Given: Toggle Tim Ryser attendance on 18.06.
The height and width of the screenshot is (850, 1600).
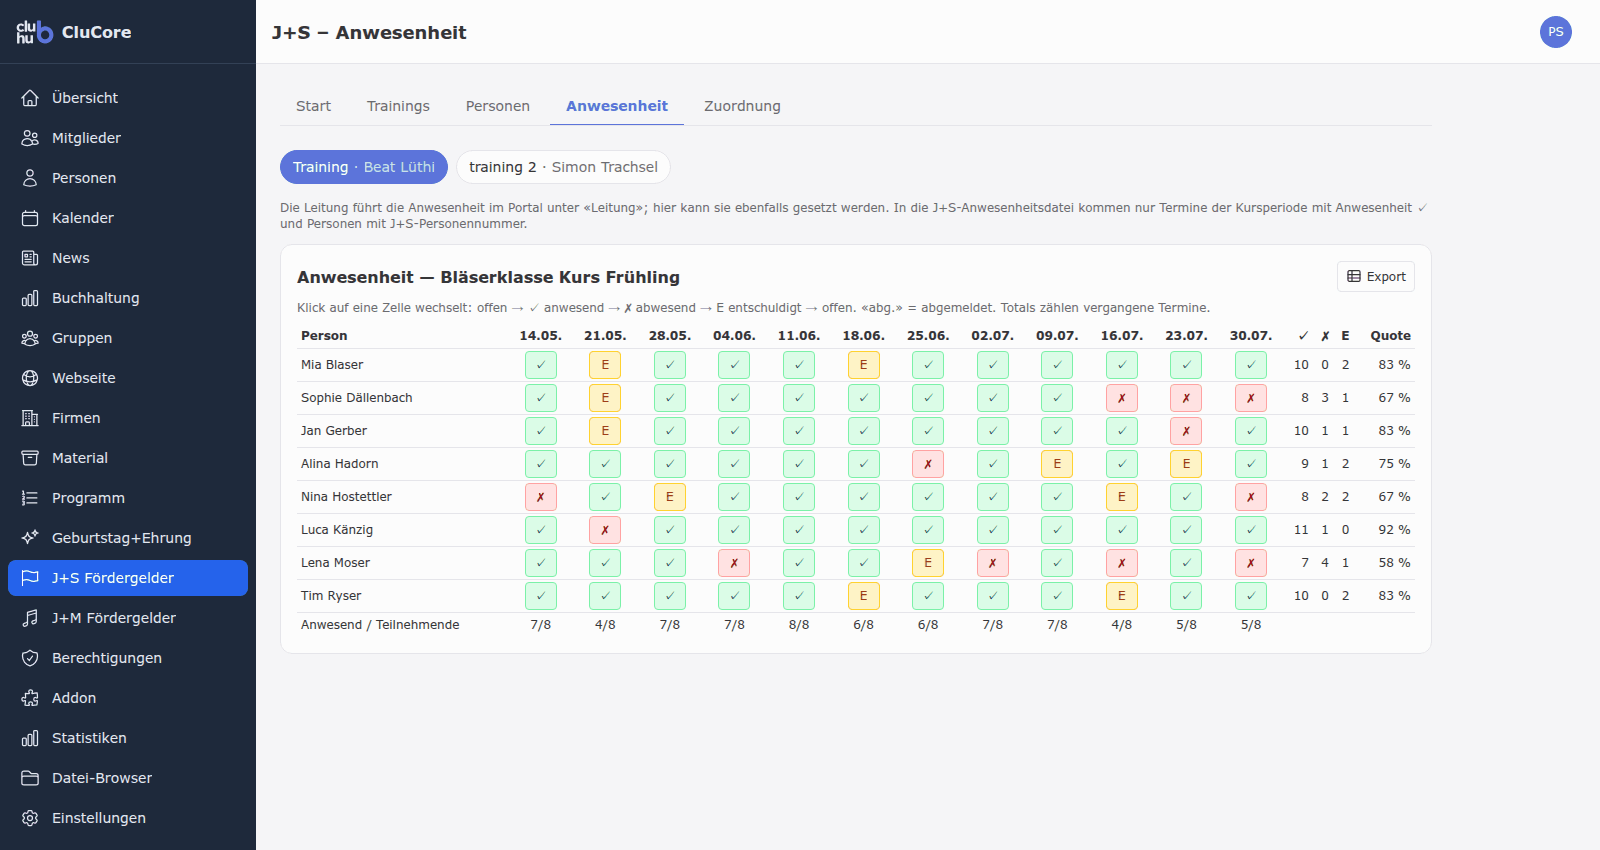Looking at the screenshot, I should click(863, 596).
